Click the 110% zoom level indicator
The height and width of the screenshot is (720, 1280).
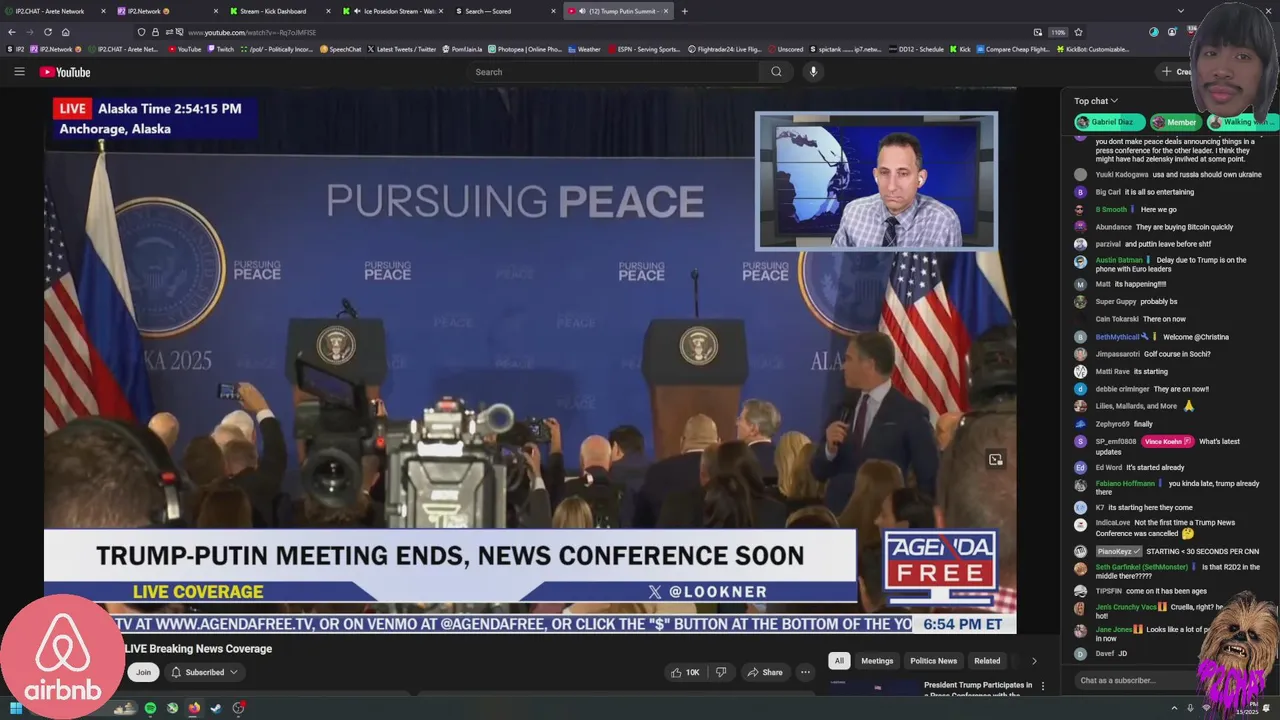[1058, 32]
